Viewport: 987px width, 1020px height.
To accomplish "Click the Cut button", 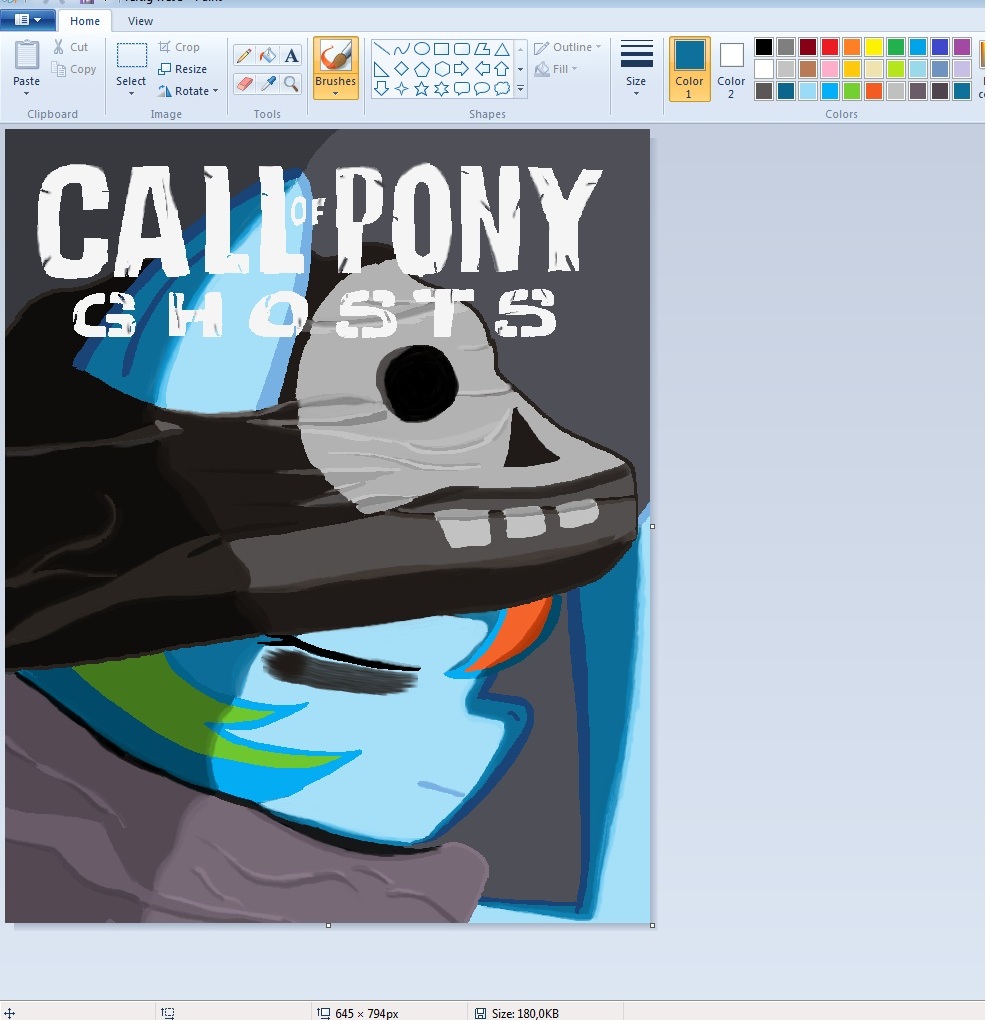I will (x=70, y=47).
